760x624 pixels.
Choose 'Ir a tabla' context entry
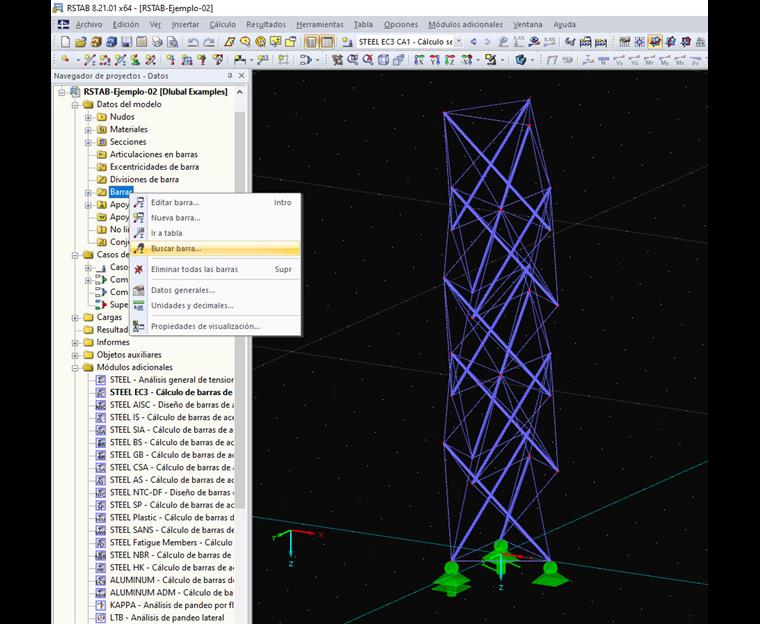[216, 233]
